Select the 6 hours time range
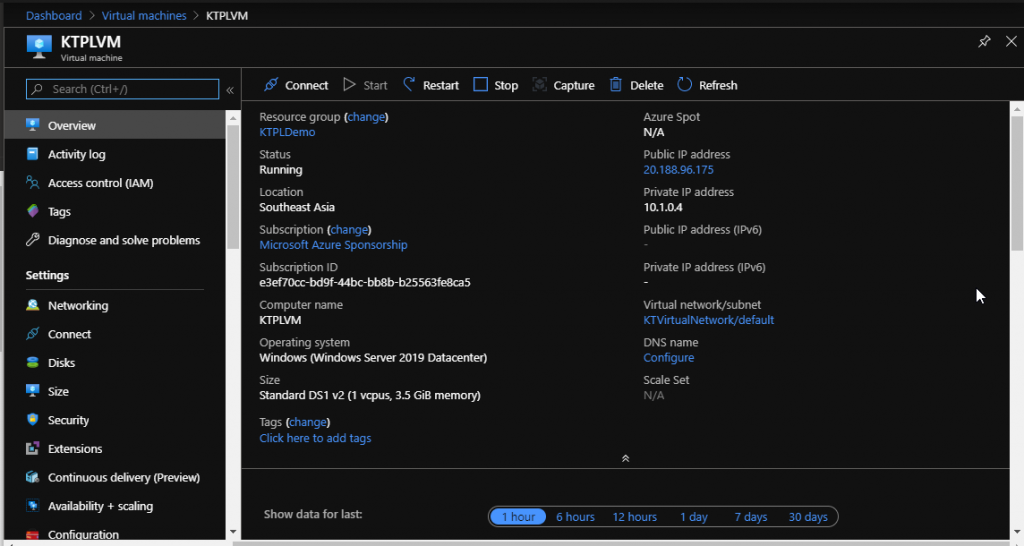 click(x=575, y=517)
